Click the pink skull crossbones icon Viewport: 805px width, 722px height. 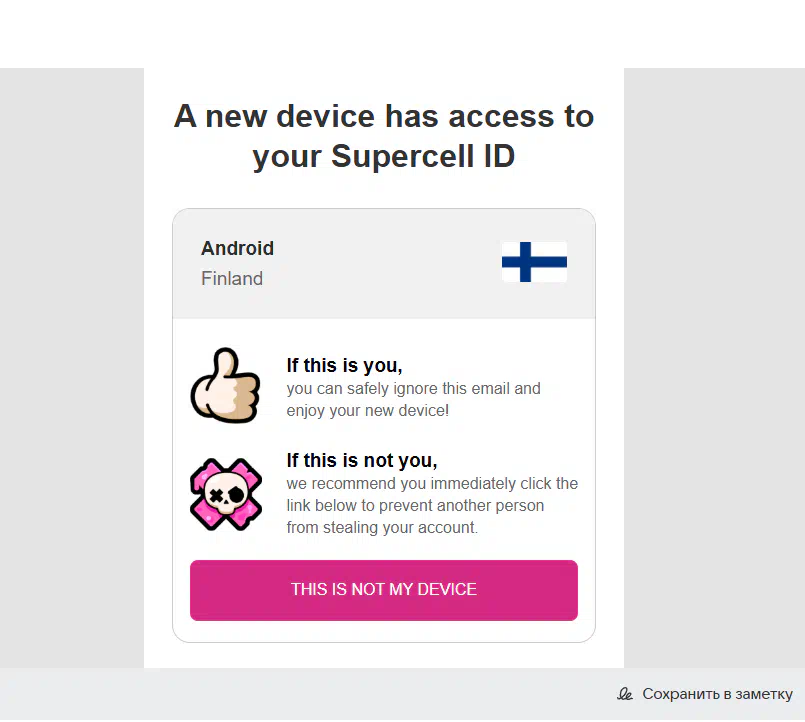tap(225, 494)
